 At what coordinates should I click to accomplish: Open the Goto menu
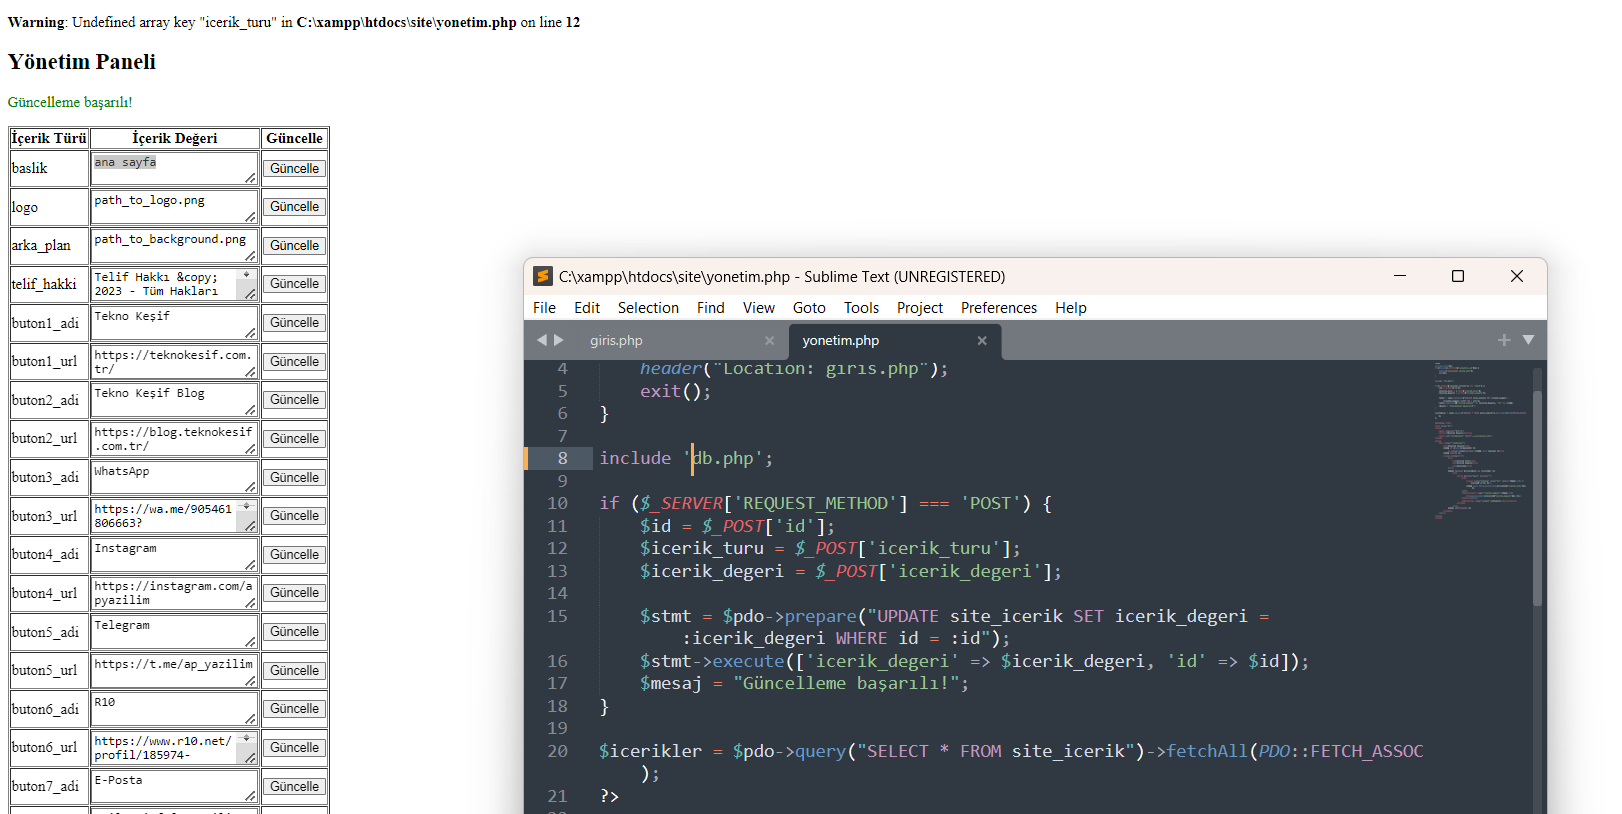809,308
